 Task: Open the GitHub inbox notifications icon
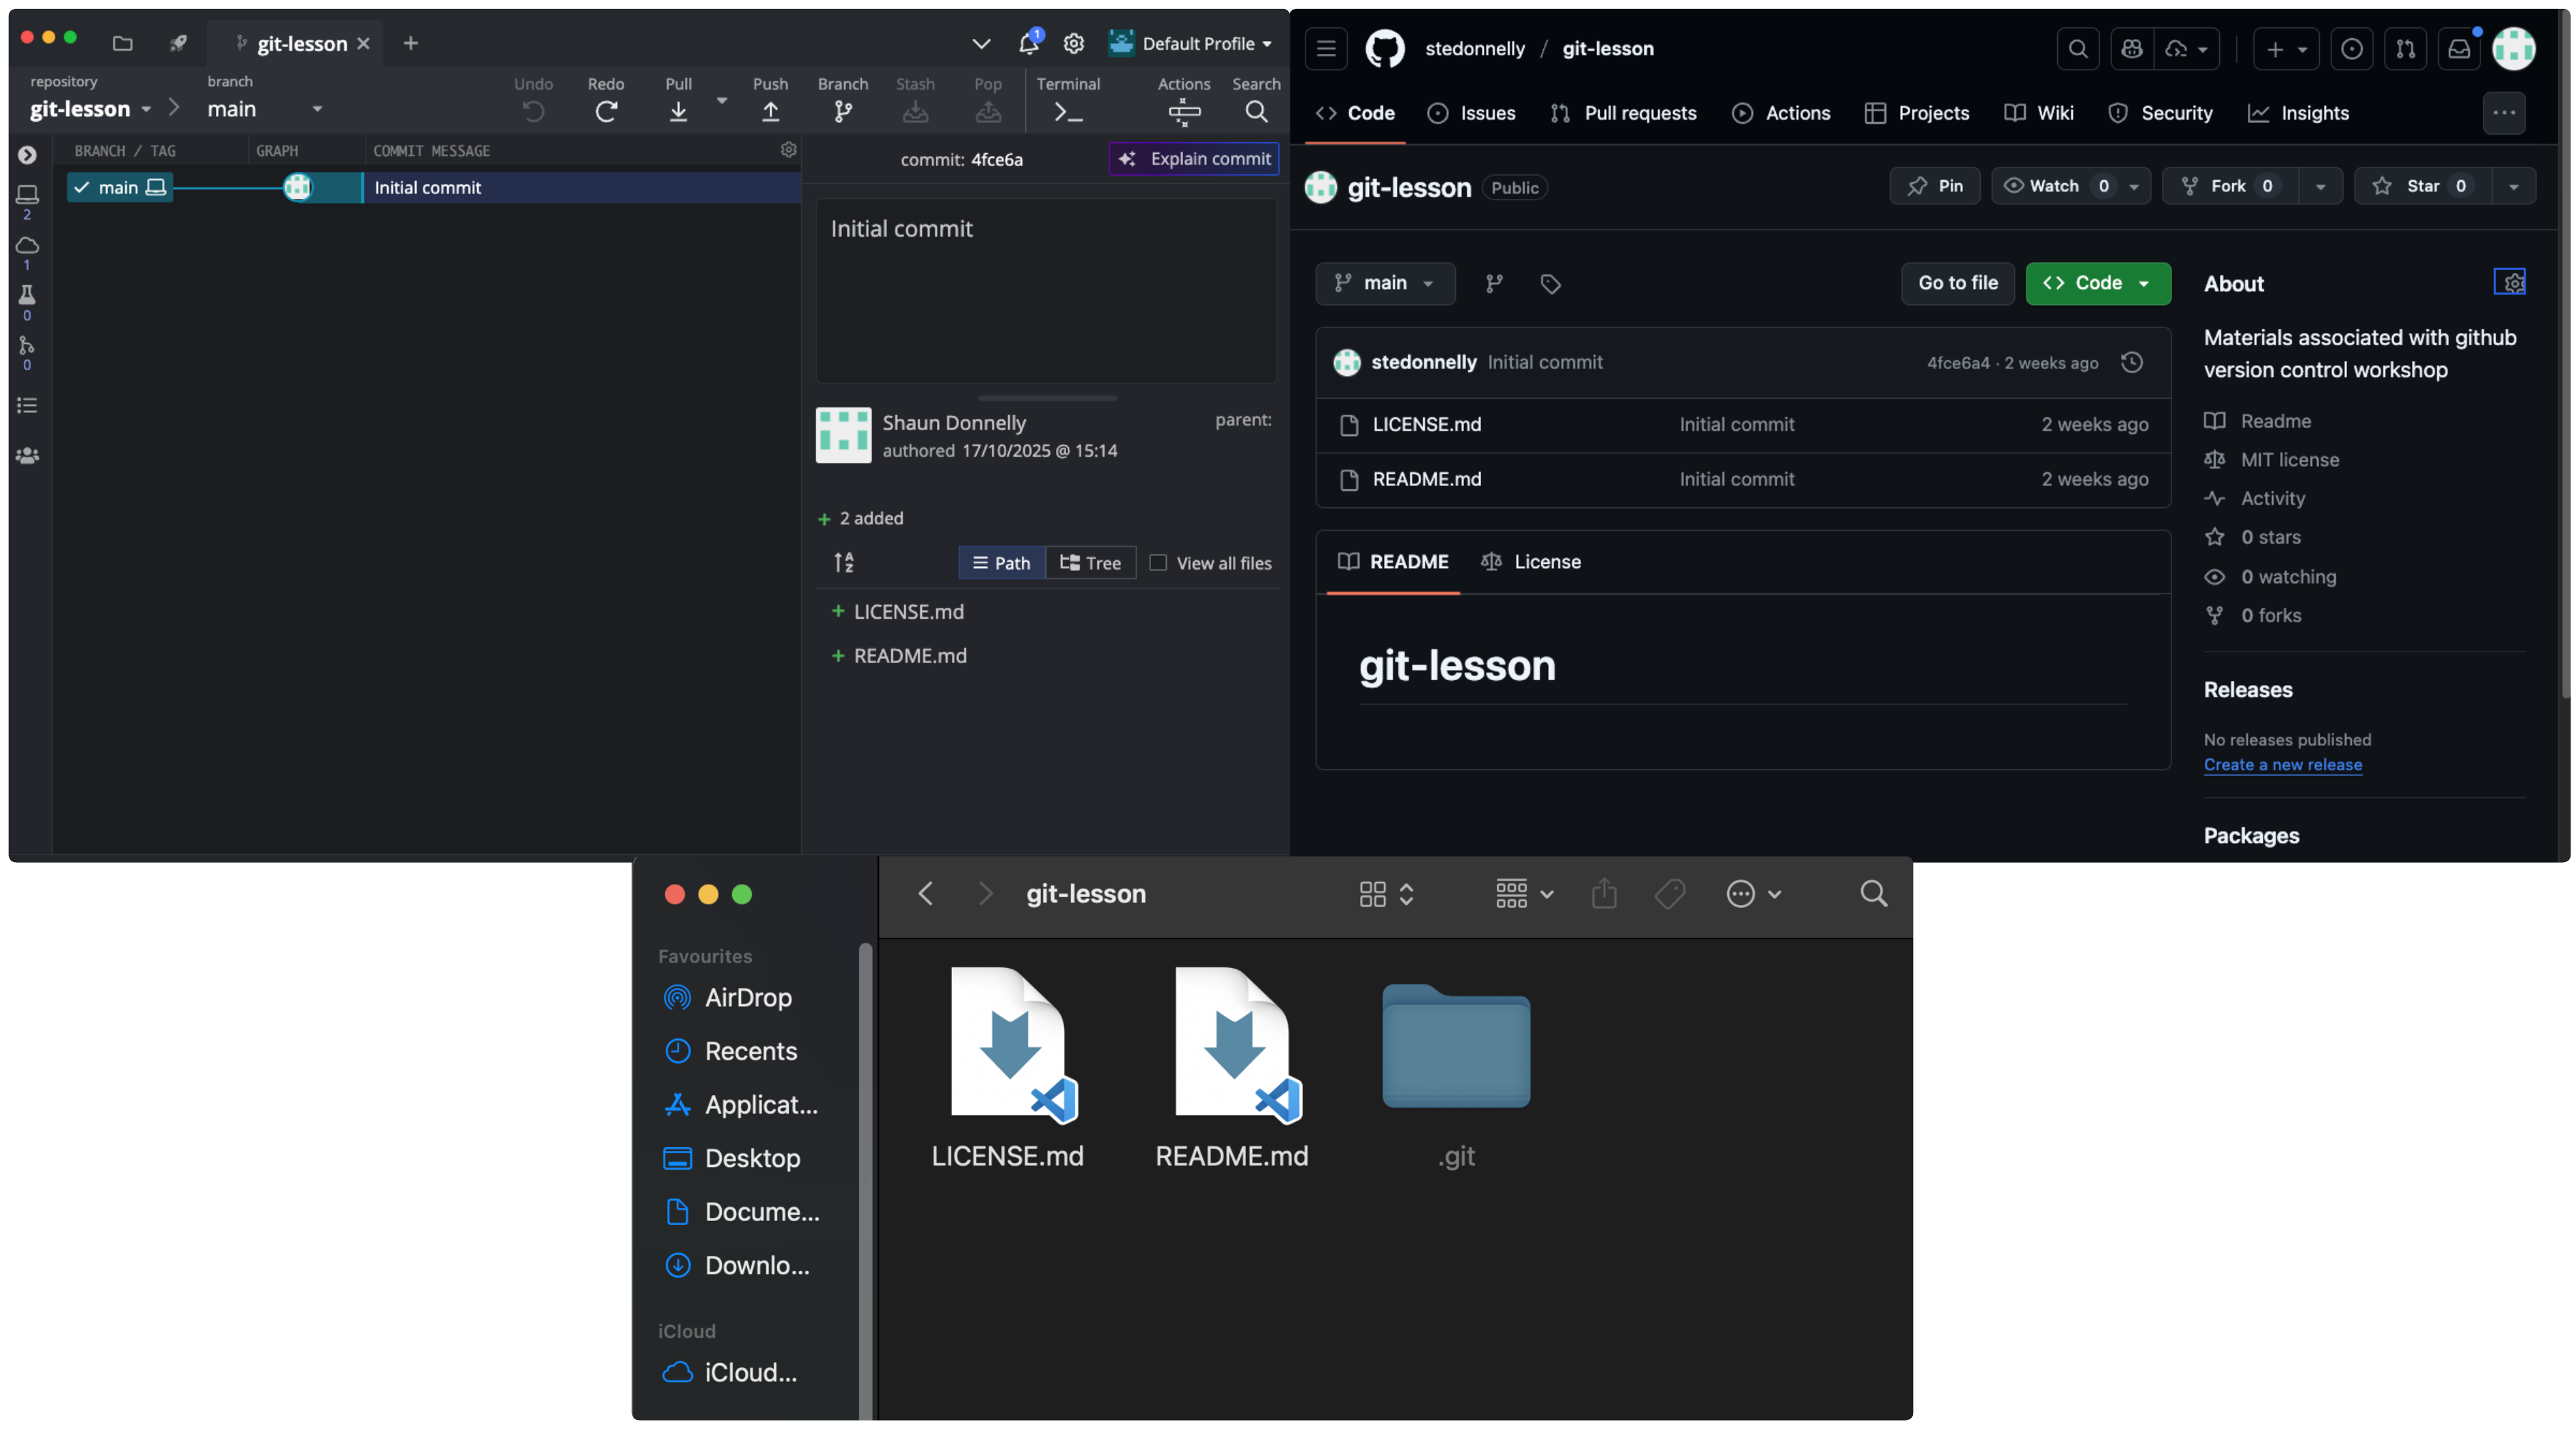[x=2458, y=48]
